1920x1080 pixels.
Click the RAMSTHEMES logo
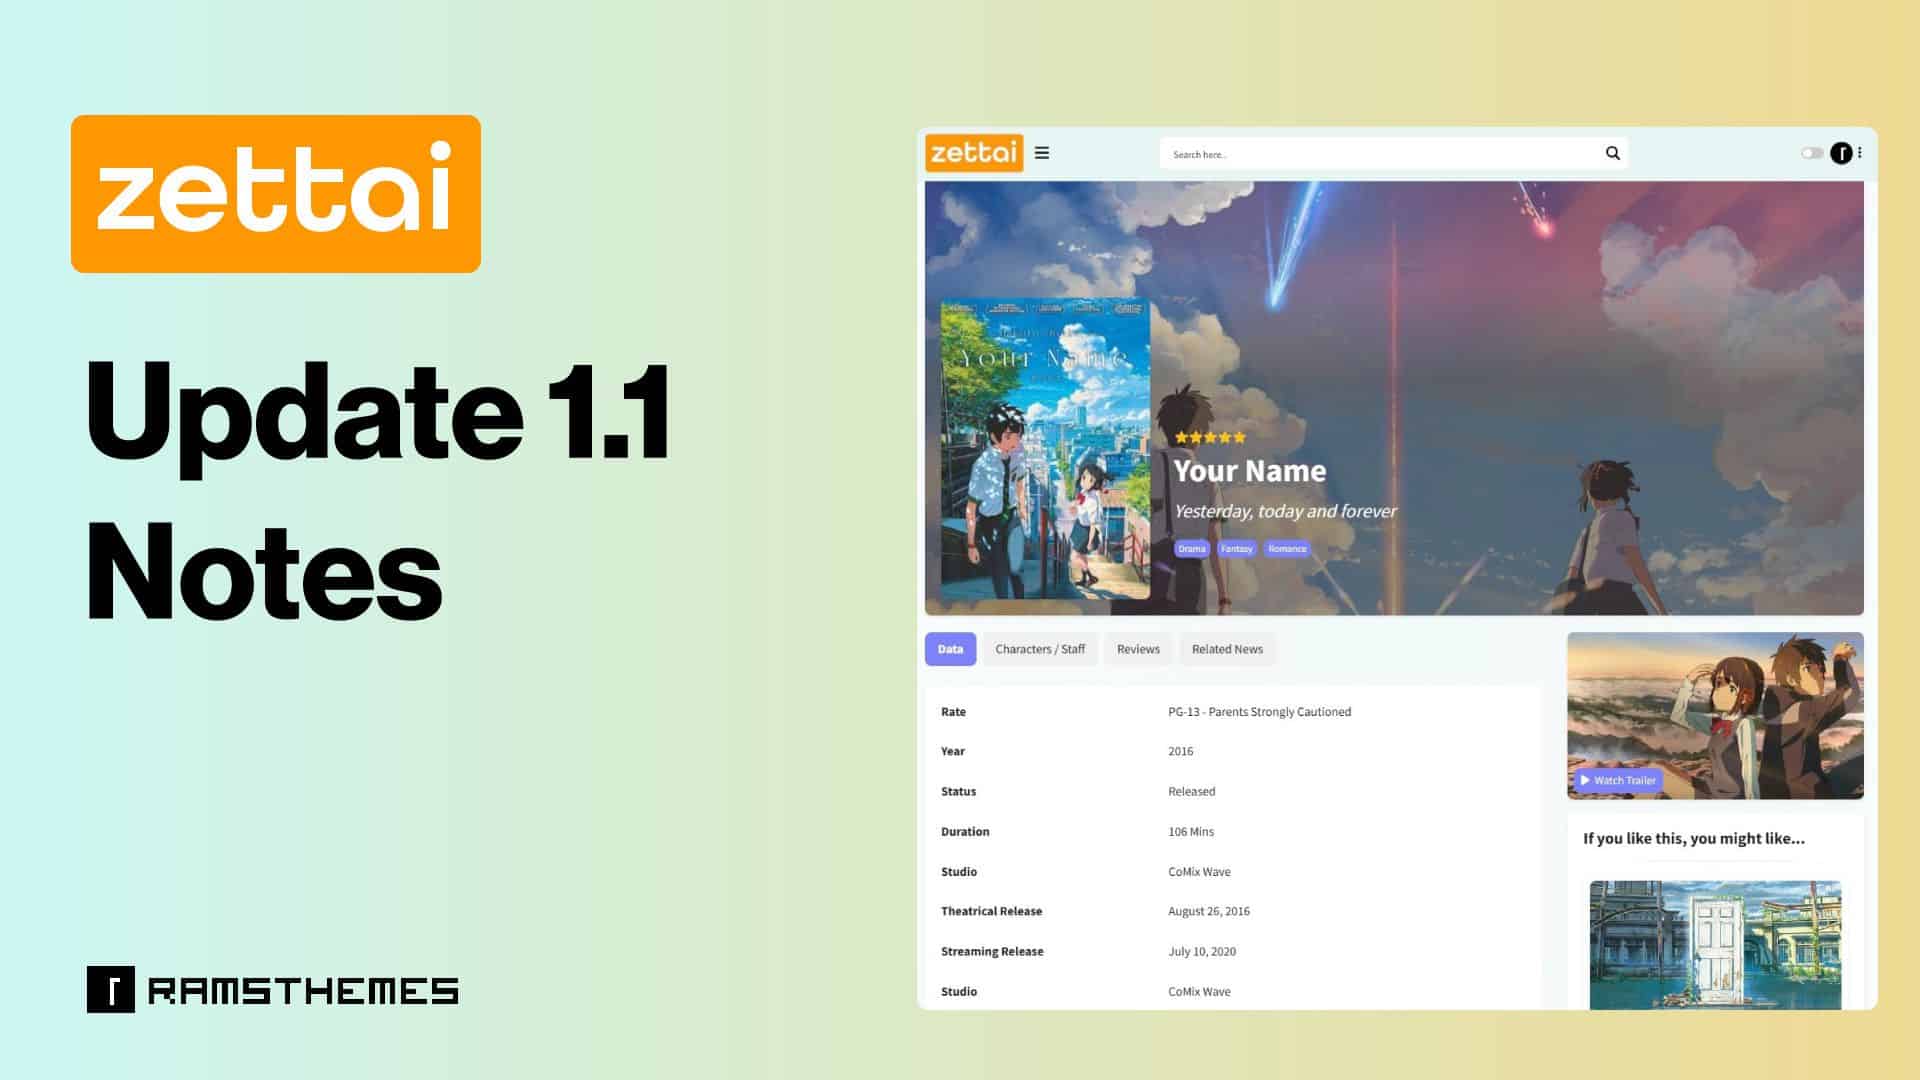pyautogui.click(x=272, y=990)
